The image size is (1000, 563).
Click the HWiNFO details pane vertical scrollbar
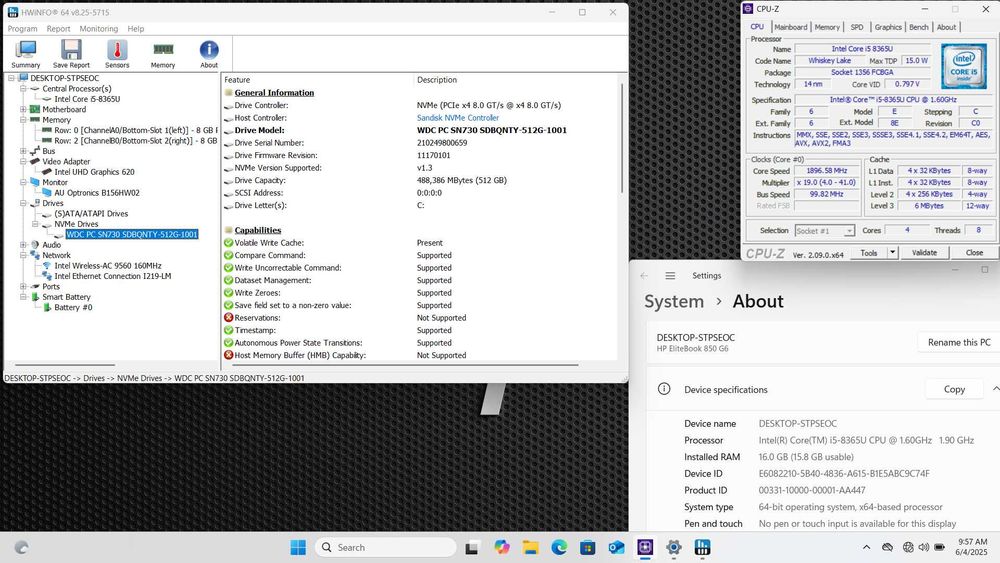[622, 137]
